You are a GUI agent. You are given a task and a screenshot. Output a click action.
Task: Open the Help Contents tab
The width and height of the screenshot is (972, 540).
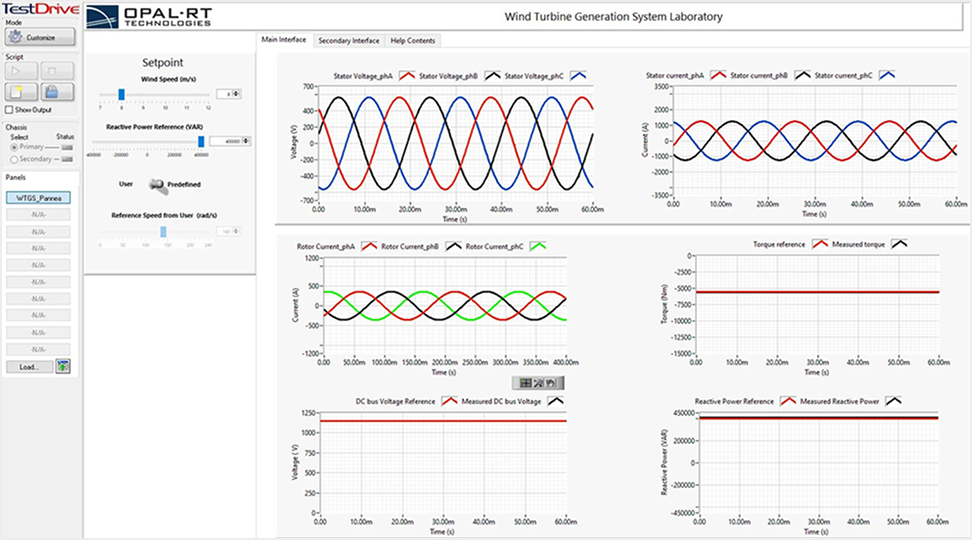point(412,41)
